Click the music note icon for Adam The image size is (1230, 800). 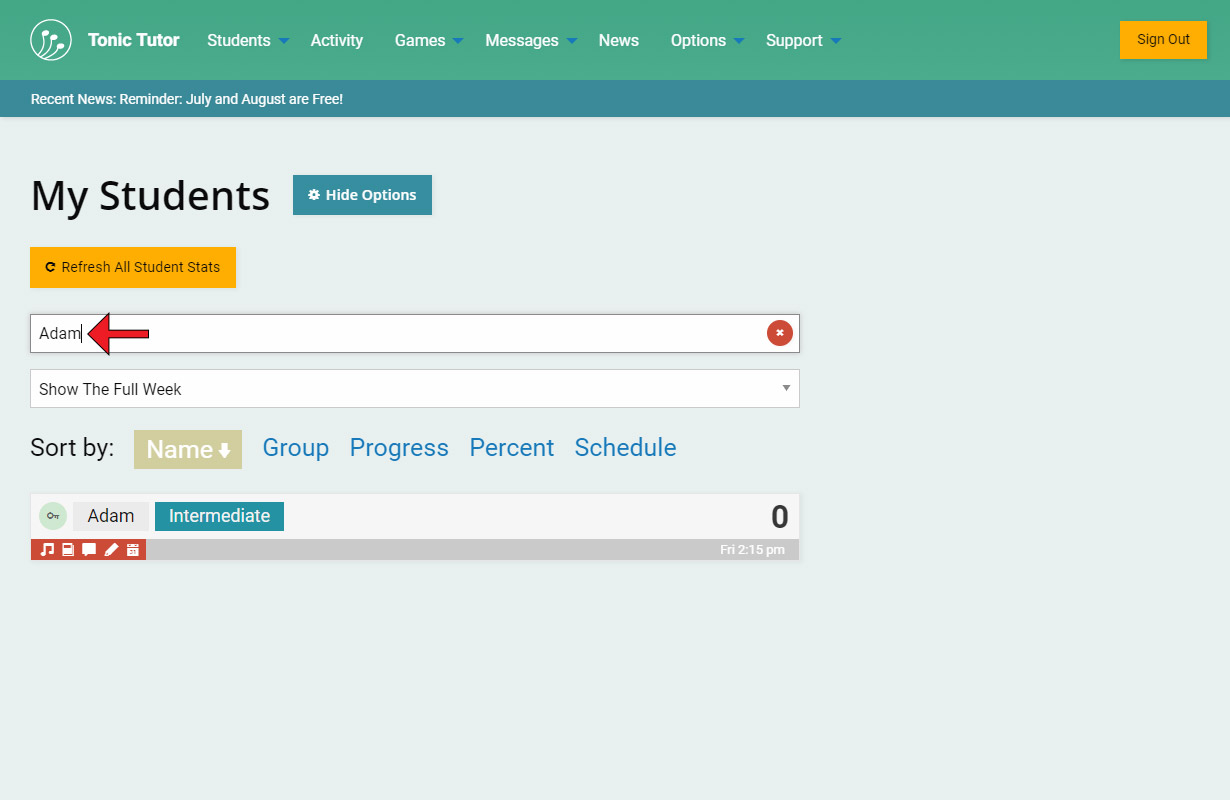47,550
